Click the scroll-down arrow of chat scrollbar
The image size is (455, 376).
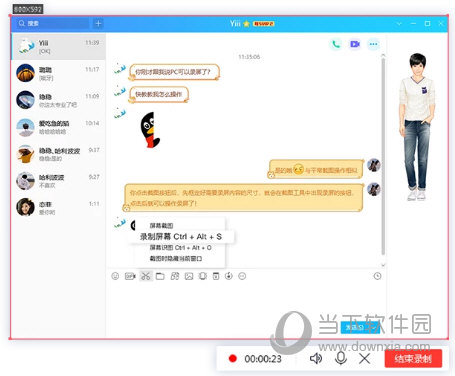(x=383, y=265)
